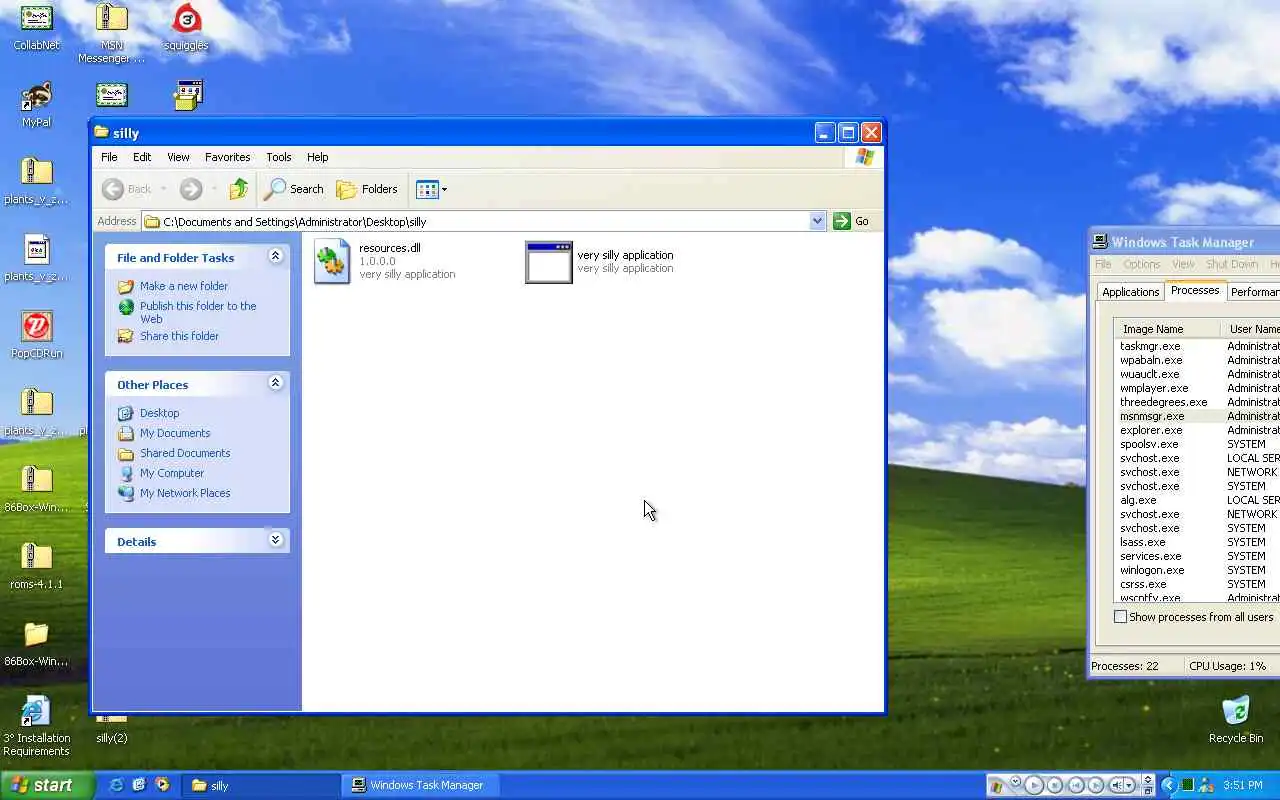Select the 3° Installation Requirements icon
The height and width of the screenshot is (800, 1280).
click(x=36, y=725)
